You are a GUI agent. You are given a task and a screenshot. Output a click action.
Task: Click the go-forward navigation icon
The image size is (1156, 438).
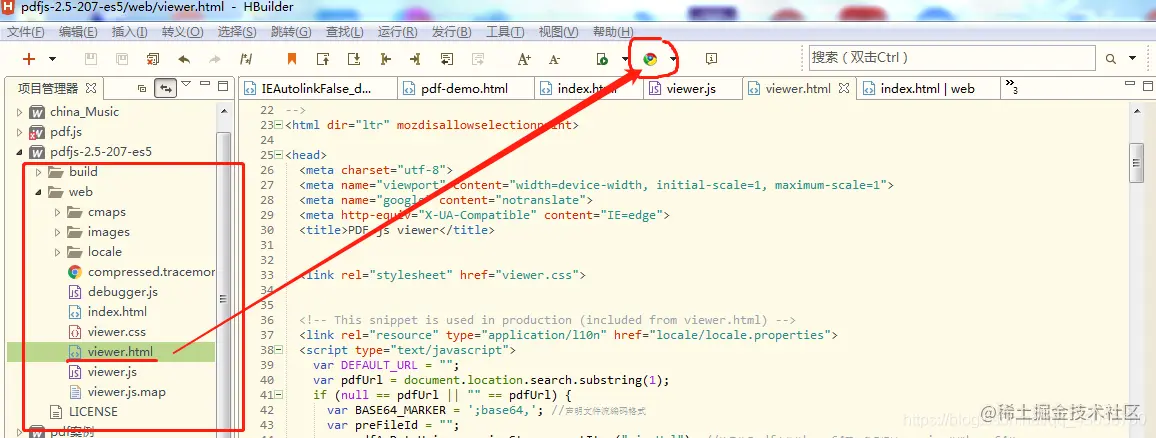(x=415, y=59)
